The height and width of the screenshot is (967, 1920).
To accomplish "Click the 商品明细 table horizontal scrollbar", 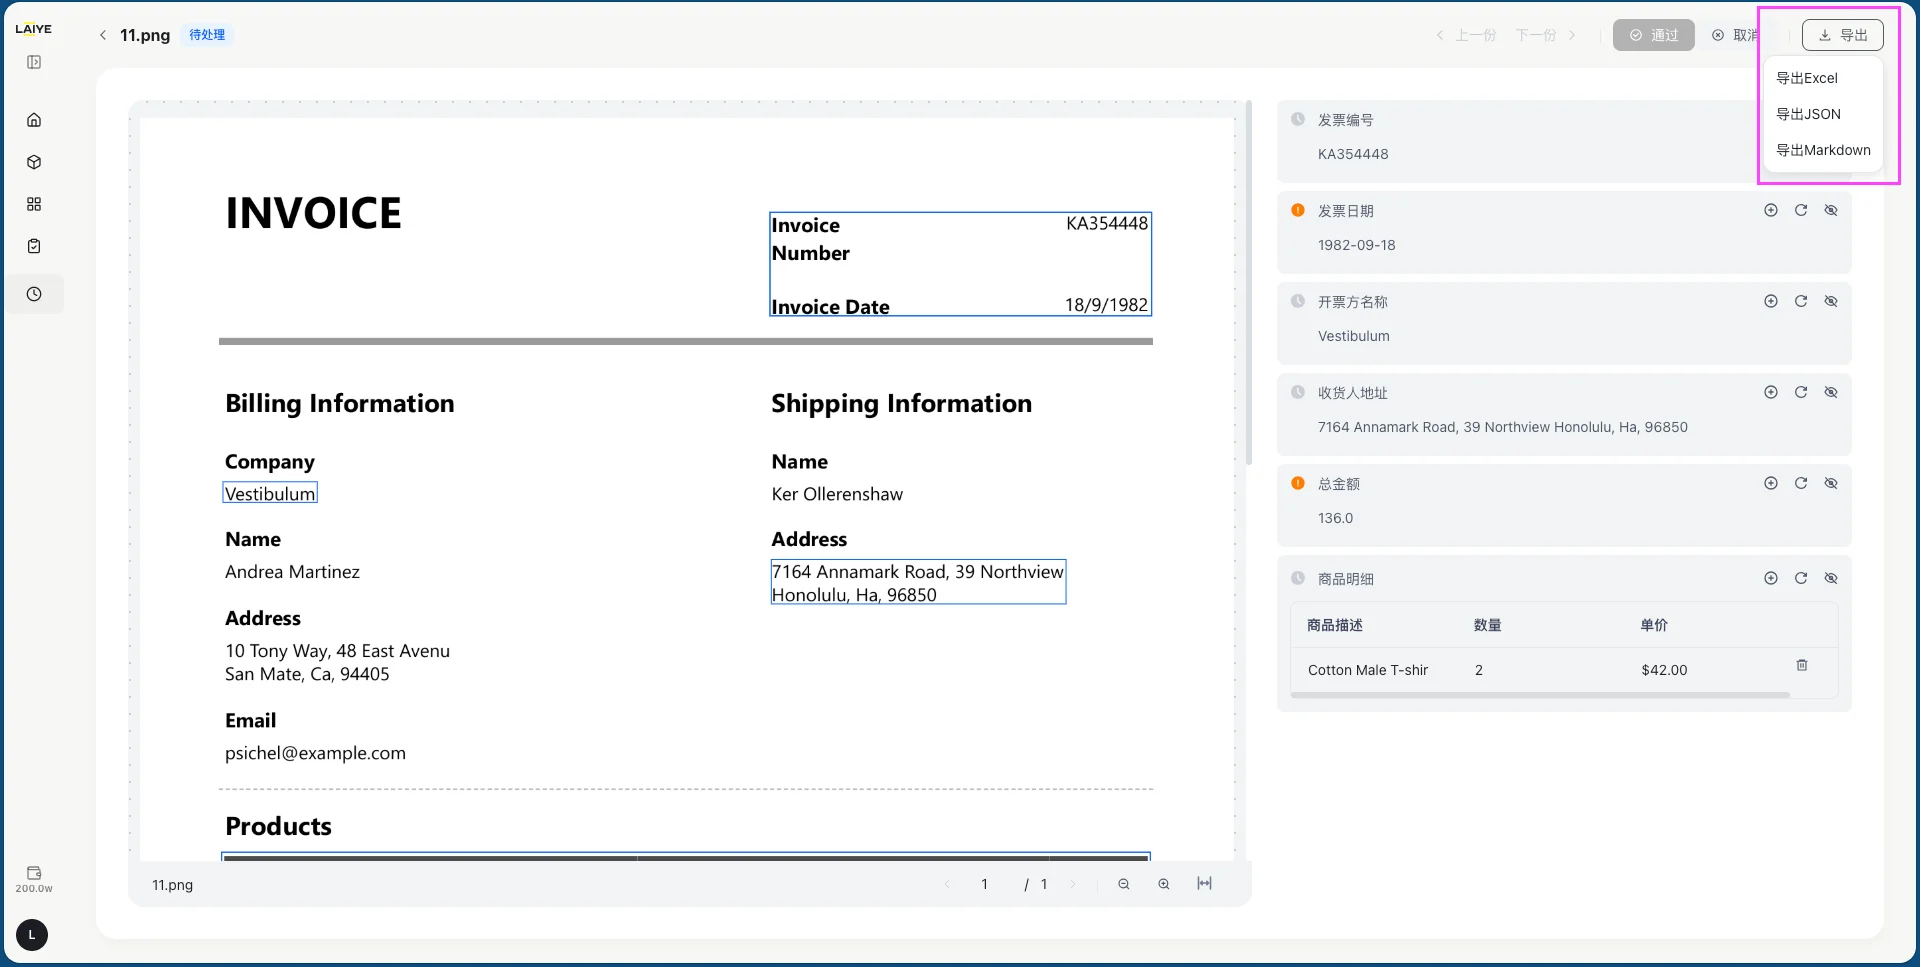I will pyautogui.click(x=1540, y=695).
